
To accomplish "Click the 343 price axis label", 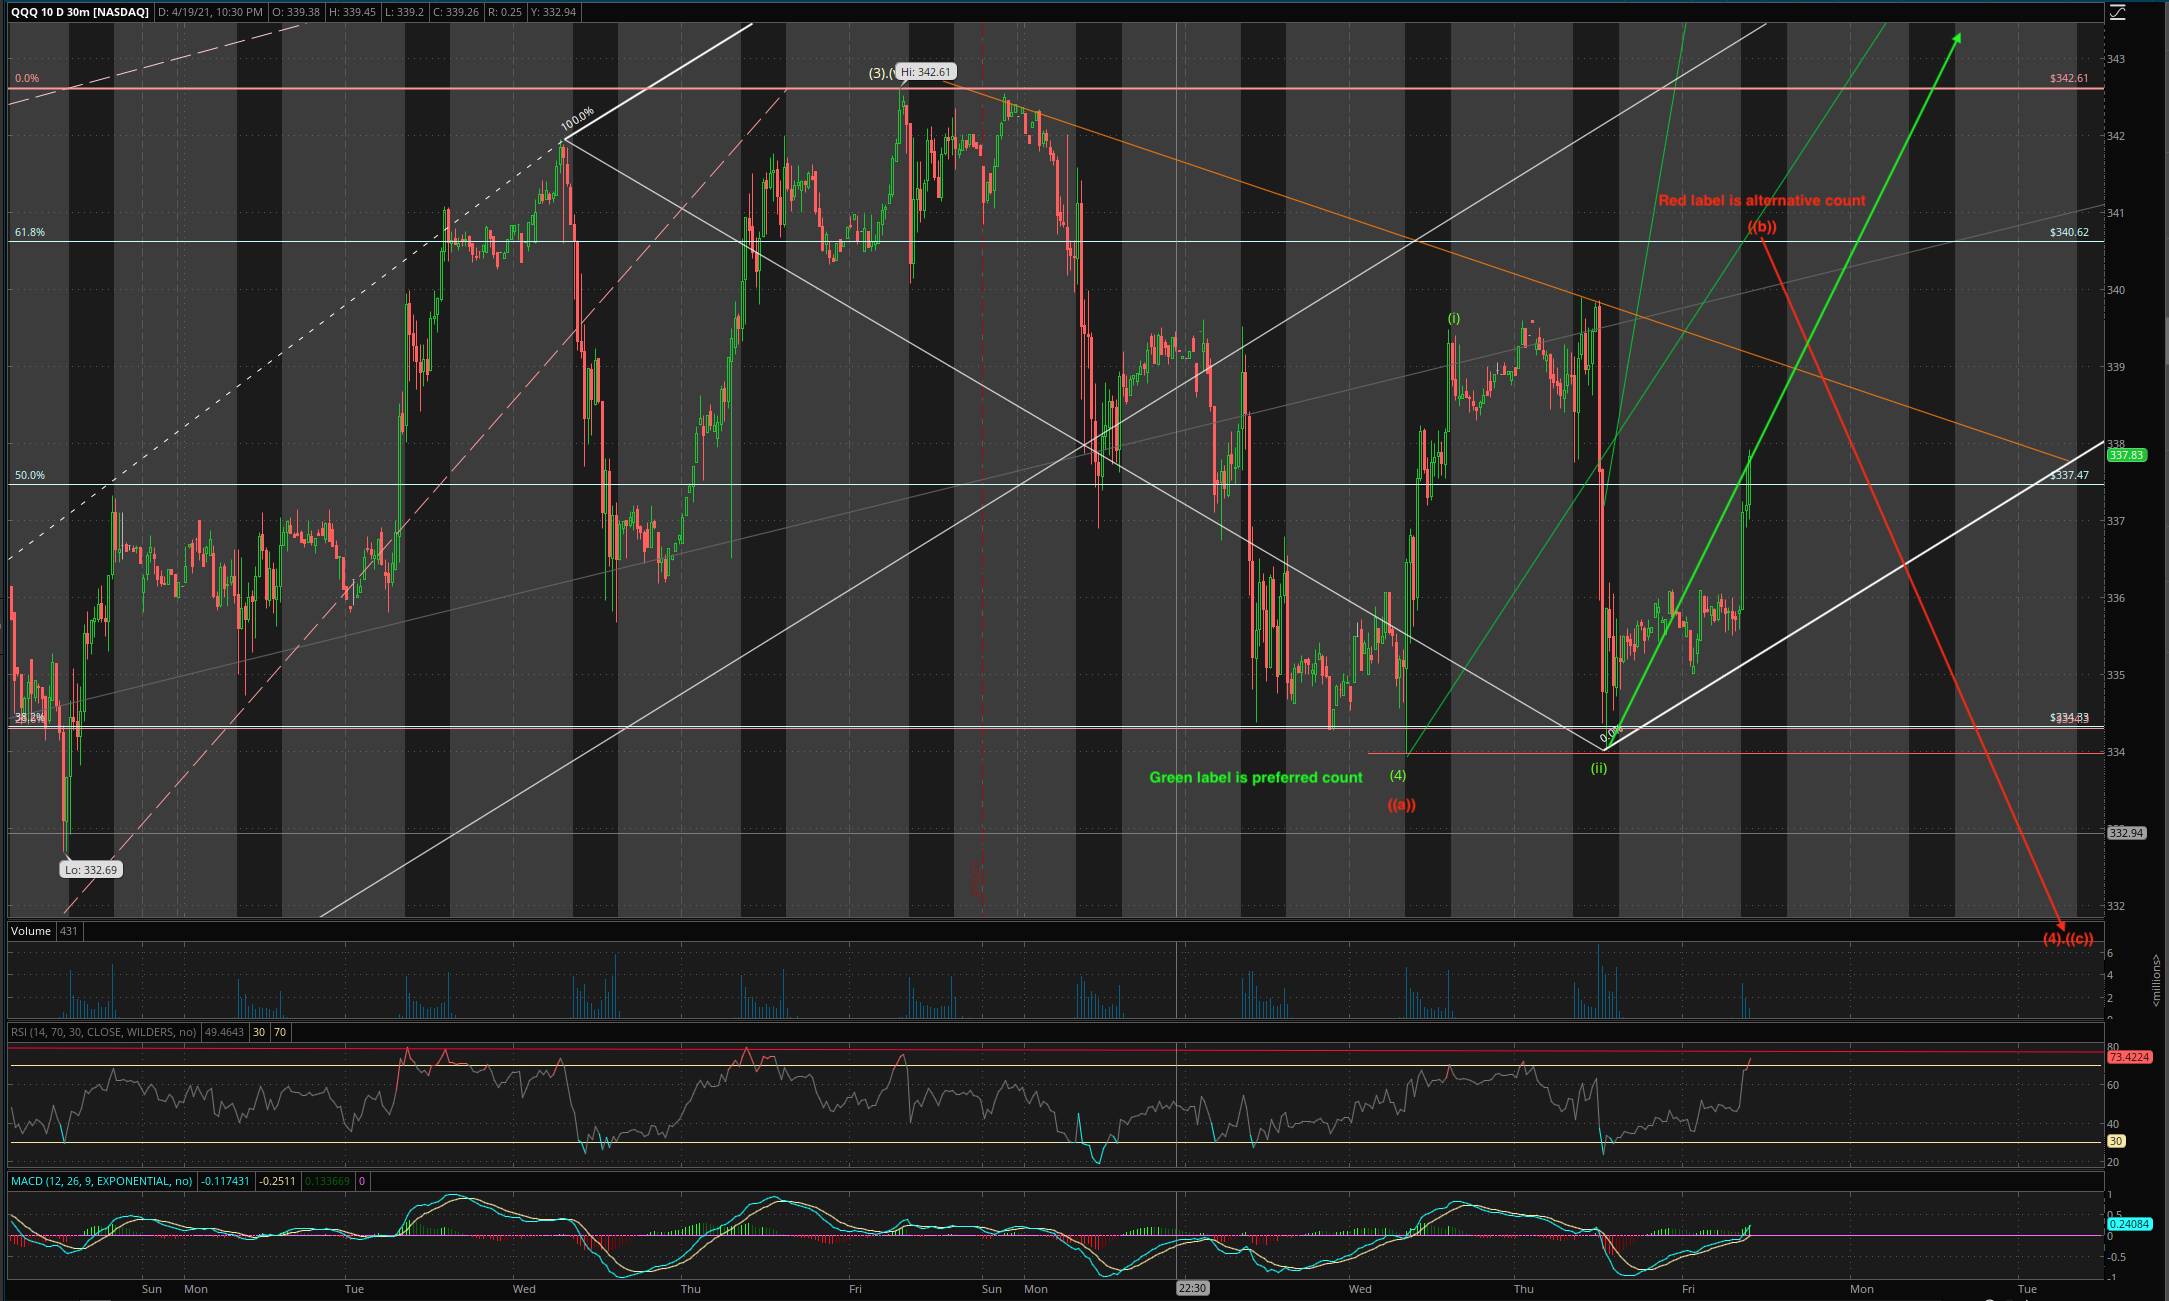I will pyautogui.click(x=2115, y=59).
